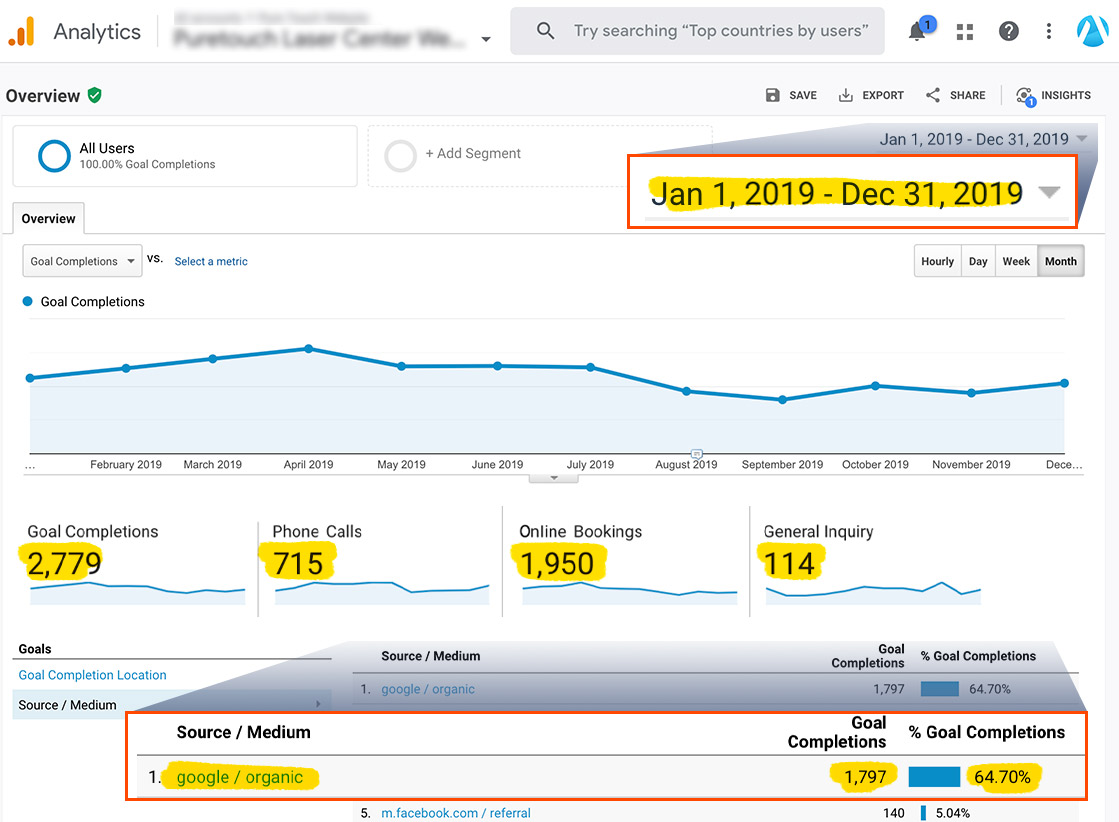
Task: Select the Month view tab
Action: coord(1060,260)
